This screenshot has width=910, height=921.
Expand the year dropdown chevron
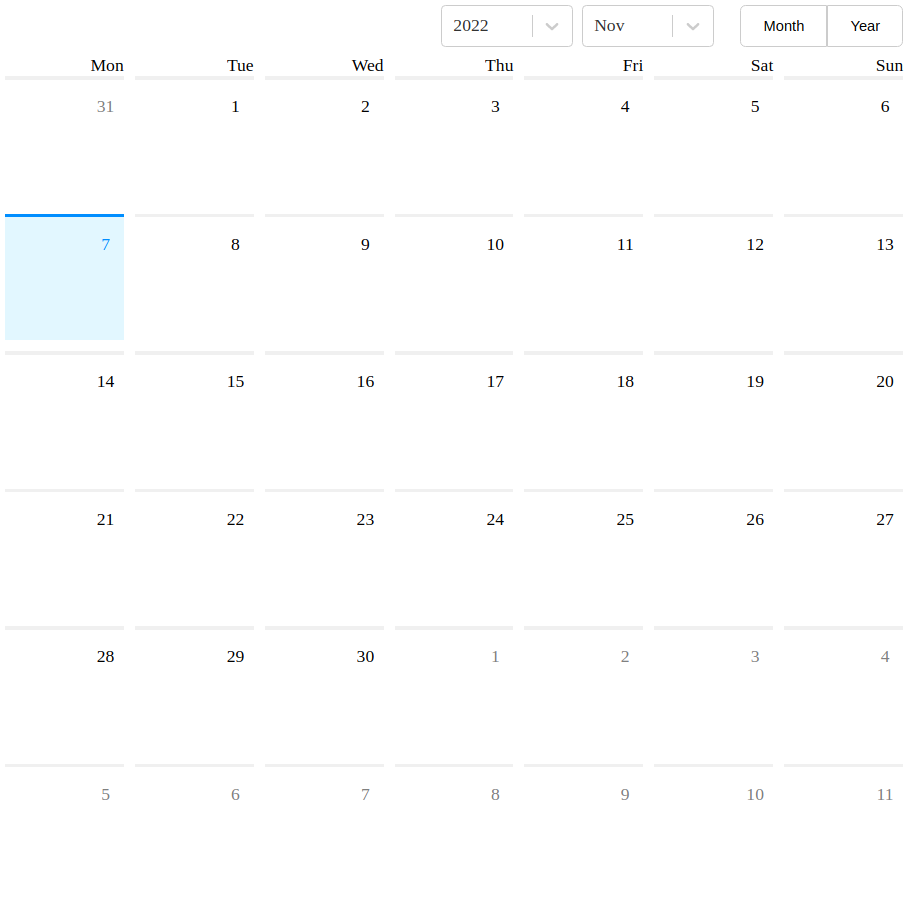[552, 26]
